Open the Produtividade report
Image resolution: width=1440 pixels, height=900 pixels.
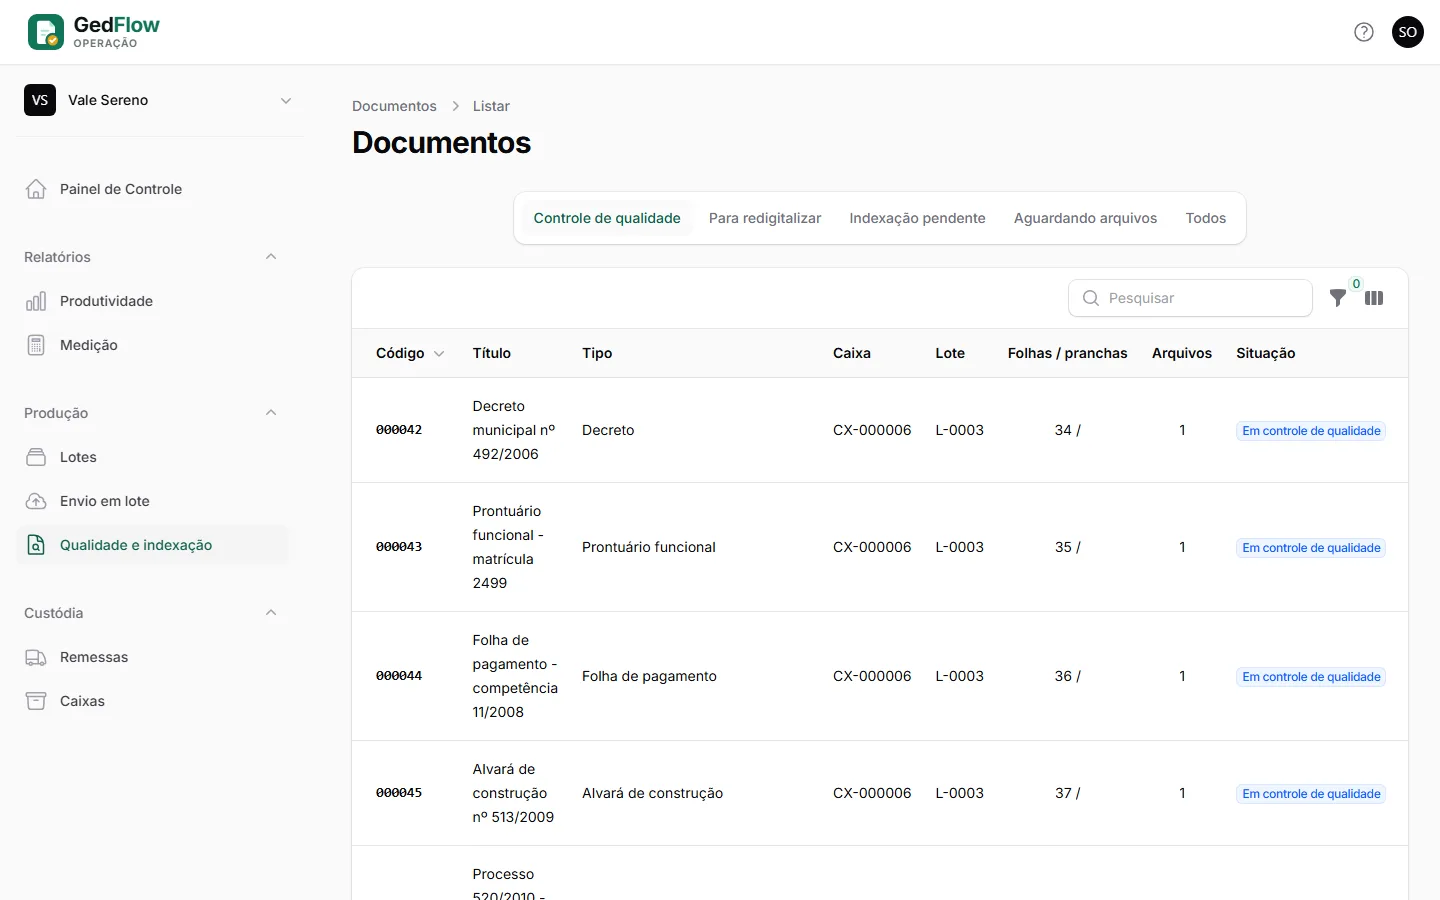tap(152, 301)
